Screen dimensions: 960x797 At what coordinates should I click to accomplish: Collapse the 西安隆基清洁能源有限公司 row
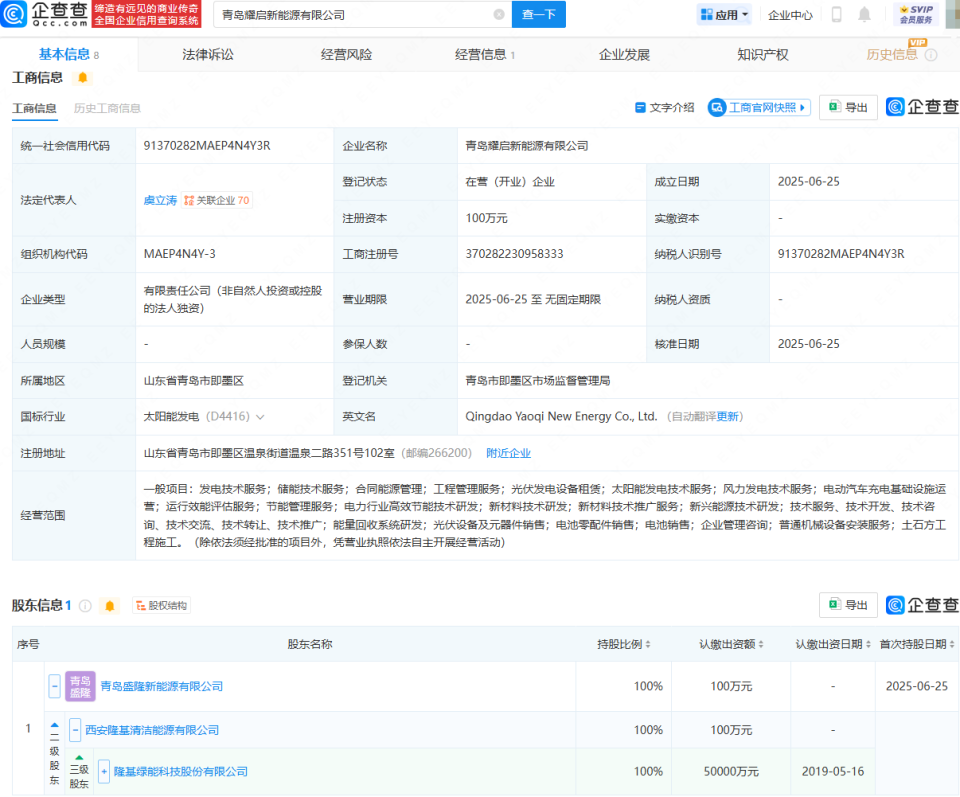point(75,730)
